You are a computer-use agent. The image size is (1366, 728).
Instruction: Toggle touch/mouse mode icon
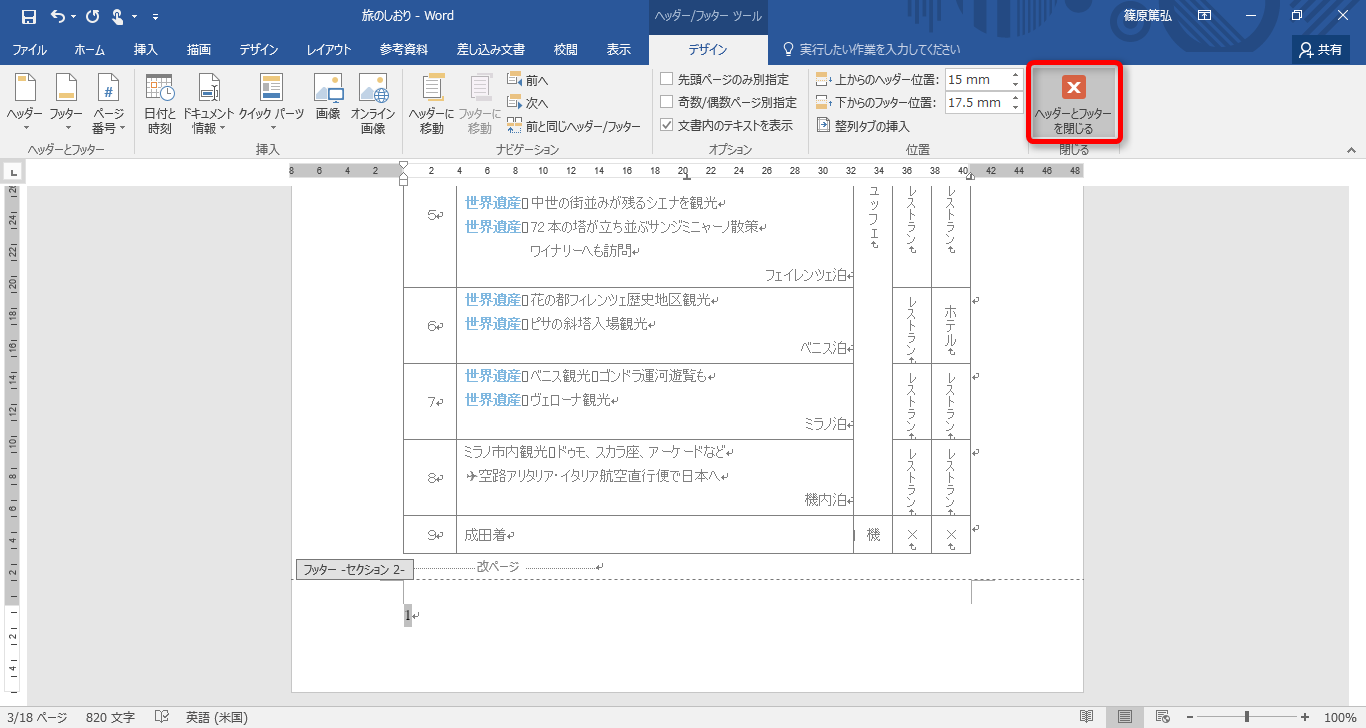pyautogui.click(x=119, y=16)
